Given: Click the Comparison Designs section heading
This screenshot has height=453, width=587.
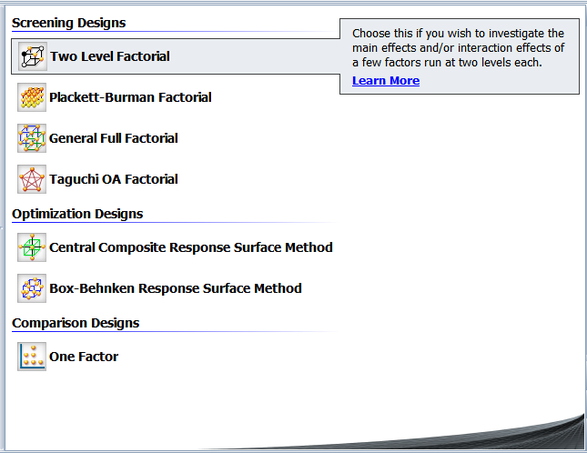Looking at the screenshot, I should click(x=75, y=323).
